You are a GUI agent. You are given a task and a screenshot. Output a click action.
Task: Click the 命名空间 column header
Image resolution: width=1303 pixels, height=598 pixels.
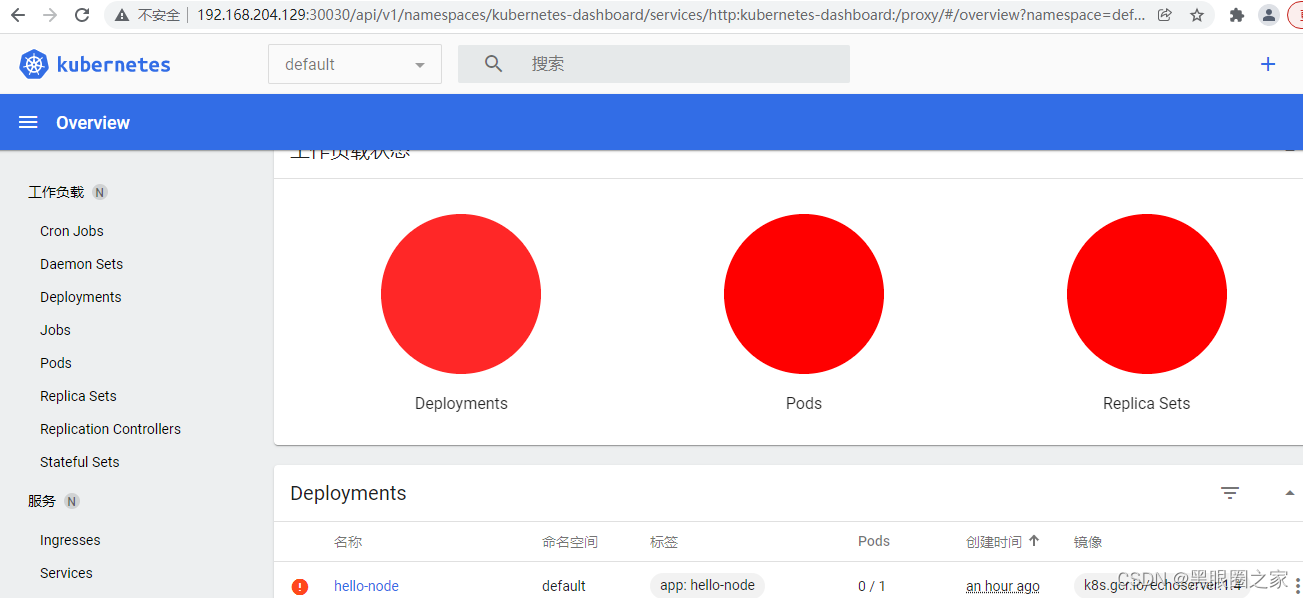point(570,542)
